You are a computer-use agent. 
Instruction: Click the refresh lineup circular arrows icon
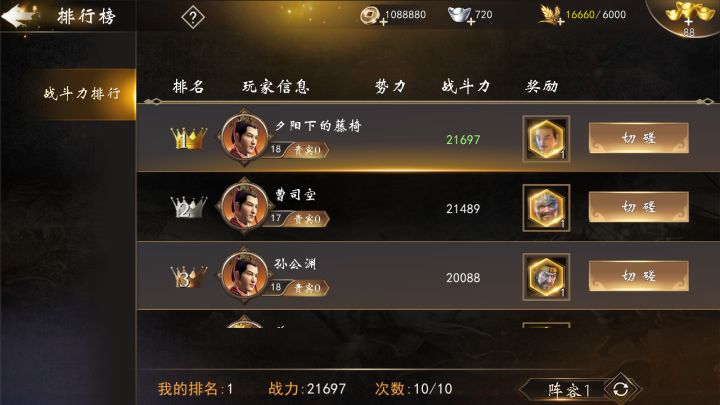point(621,389)
